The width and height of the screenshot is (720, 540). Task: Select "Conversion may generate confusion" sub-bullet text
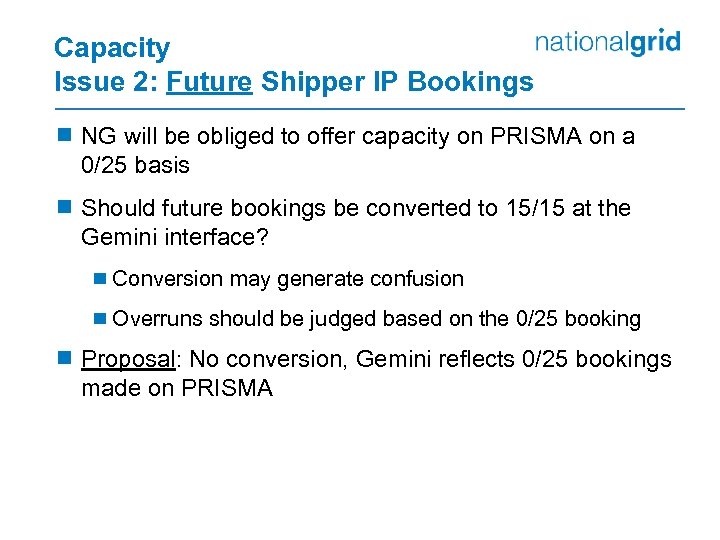(288, 279)
